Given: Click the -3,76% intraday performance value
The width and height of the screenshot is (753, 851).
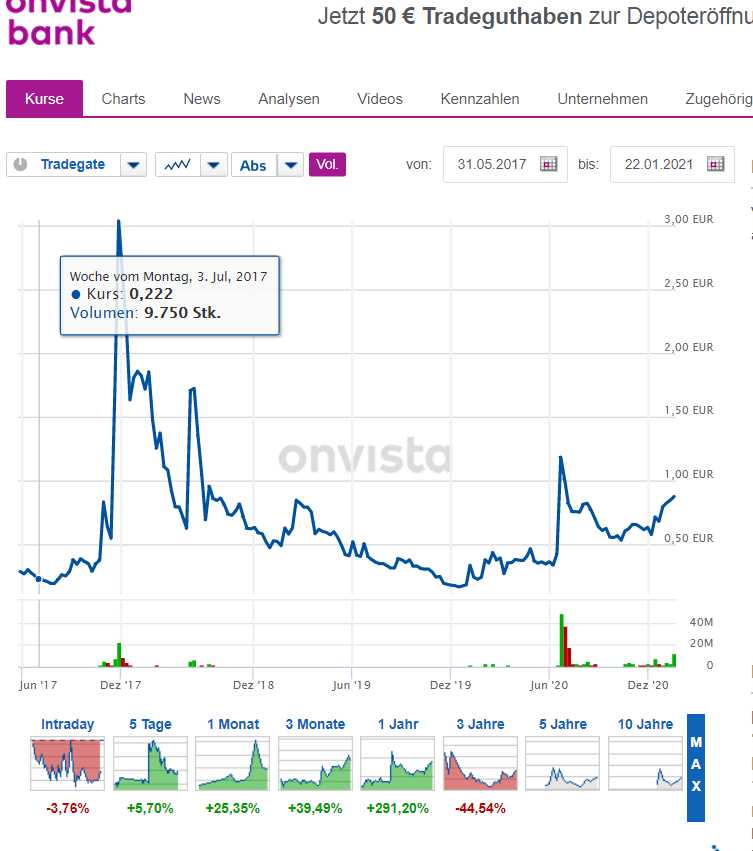Looking at the screenshot, I should point(67,808).
